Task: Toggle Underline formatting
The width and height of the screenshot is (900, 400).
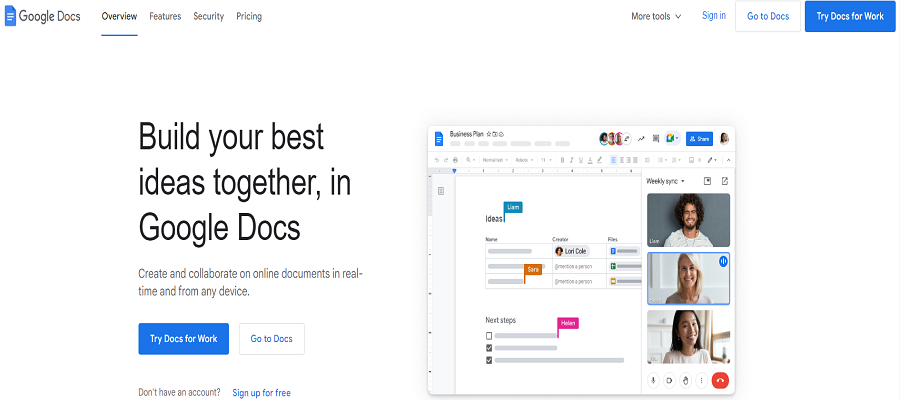Action: click(x=581, y=160)
